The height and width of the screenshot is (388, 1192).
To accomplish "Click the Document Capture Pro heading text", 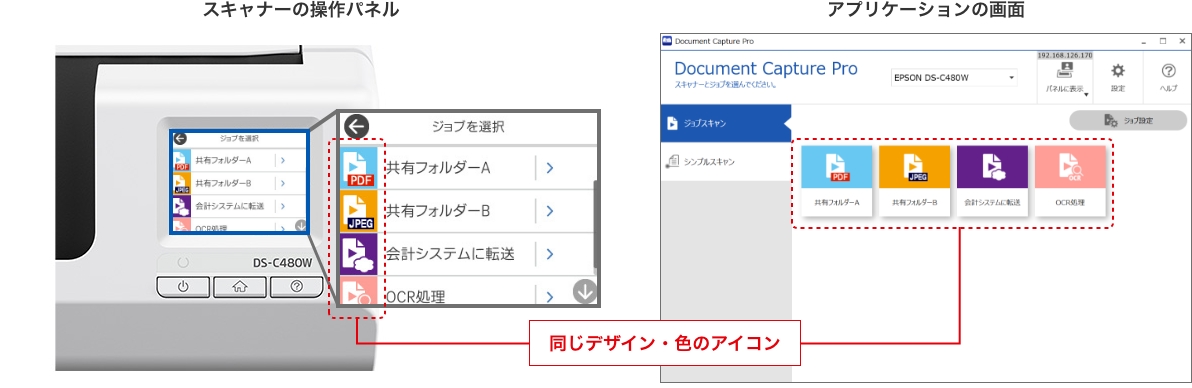I will [766, 68].
